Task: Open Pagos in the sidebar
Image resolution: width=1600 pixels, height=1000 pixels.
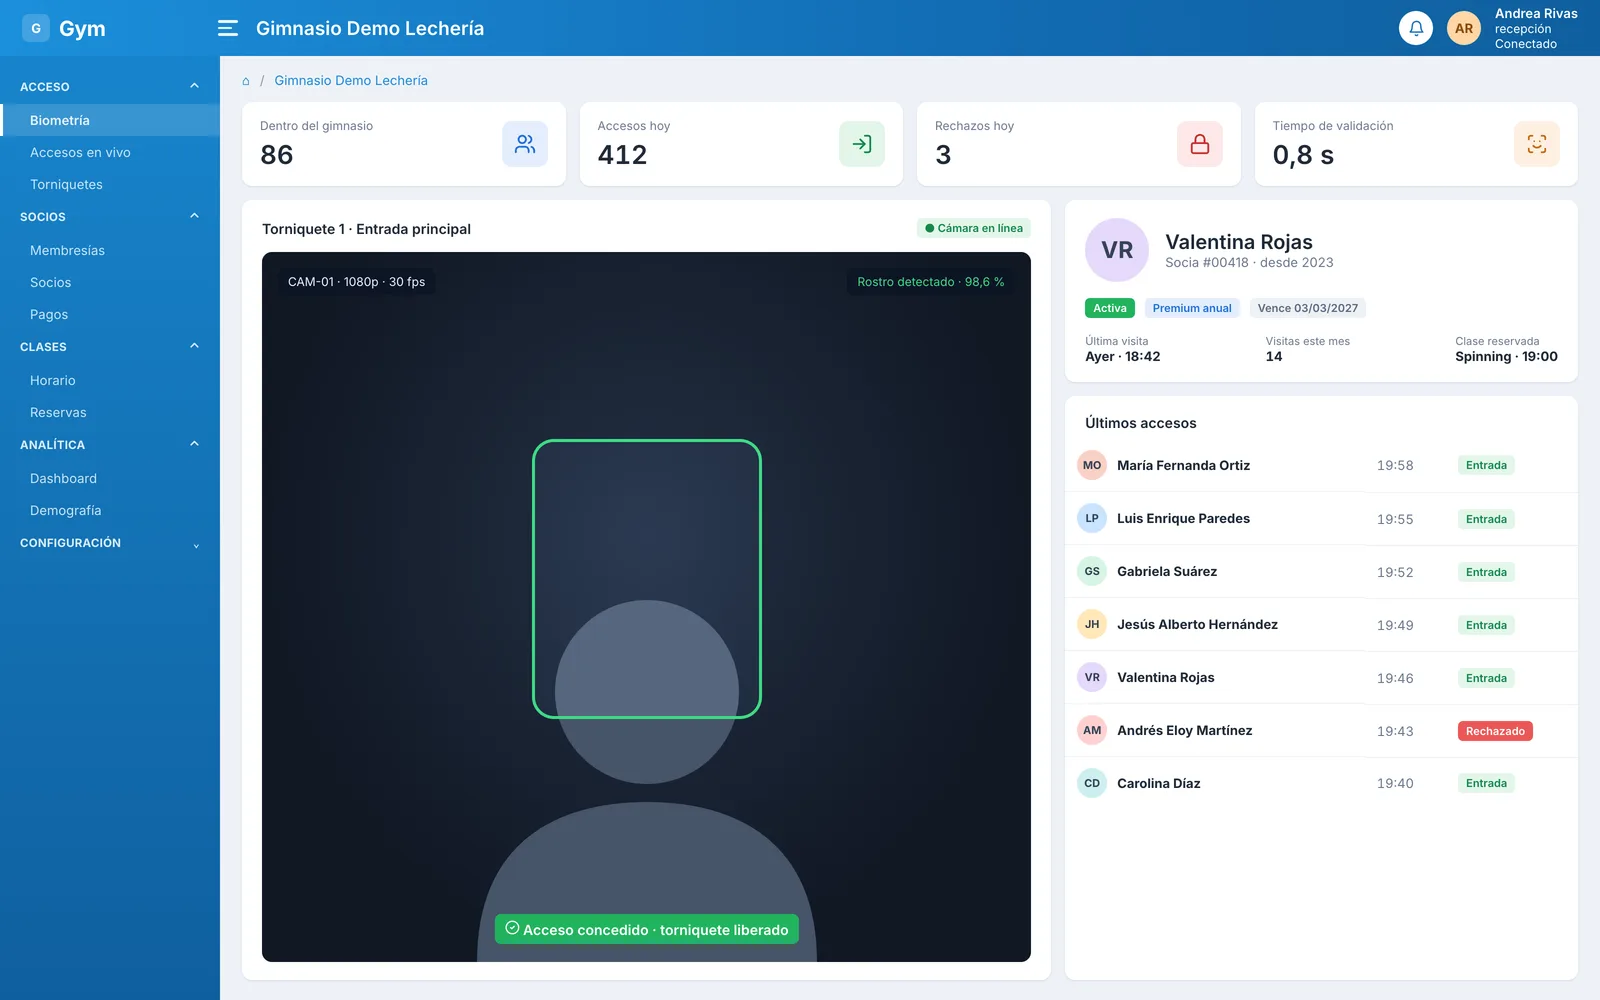Action: pos(110,314)
